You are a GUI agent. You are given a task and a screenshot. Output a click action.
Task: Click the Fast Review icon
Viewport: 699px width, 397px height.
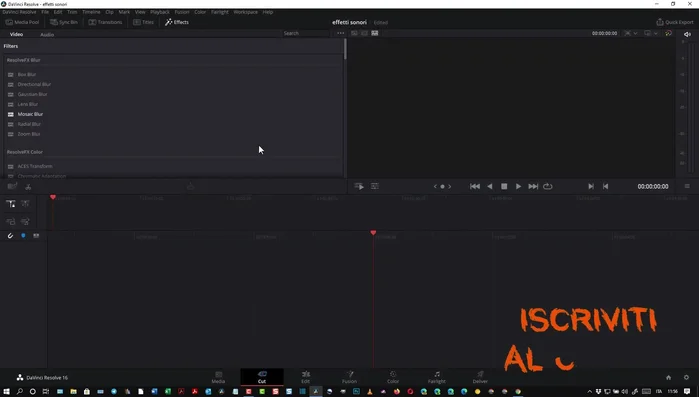pyautogui.click(x=359, y=186)
